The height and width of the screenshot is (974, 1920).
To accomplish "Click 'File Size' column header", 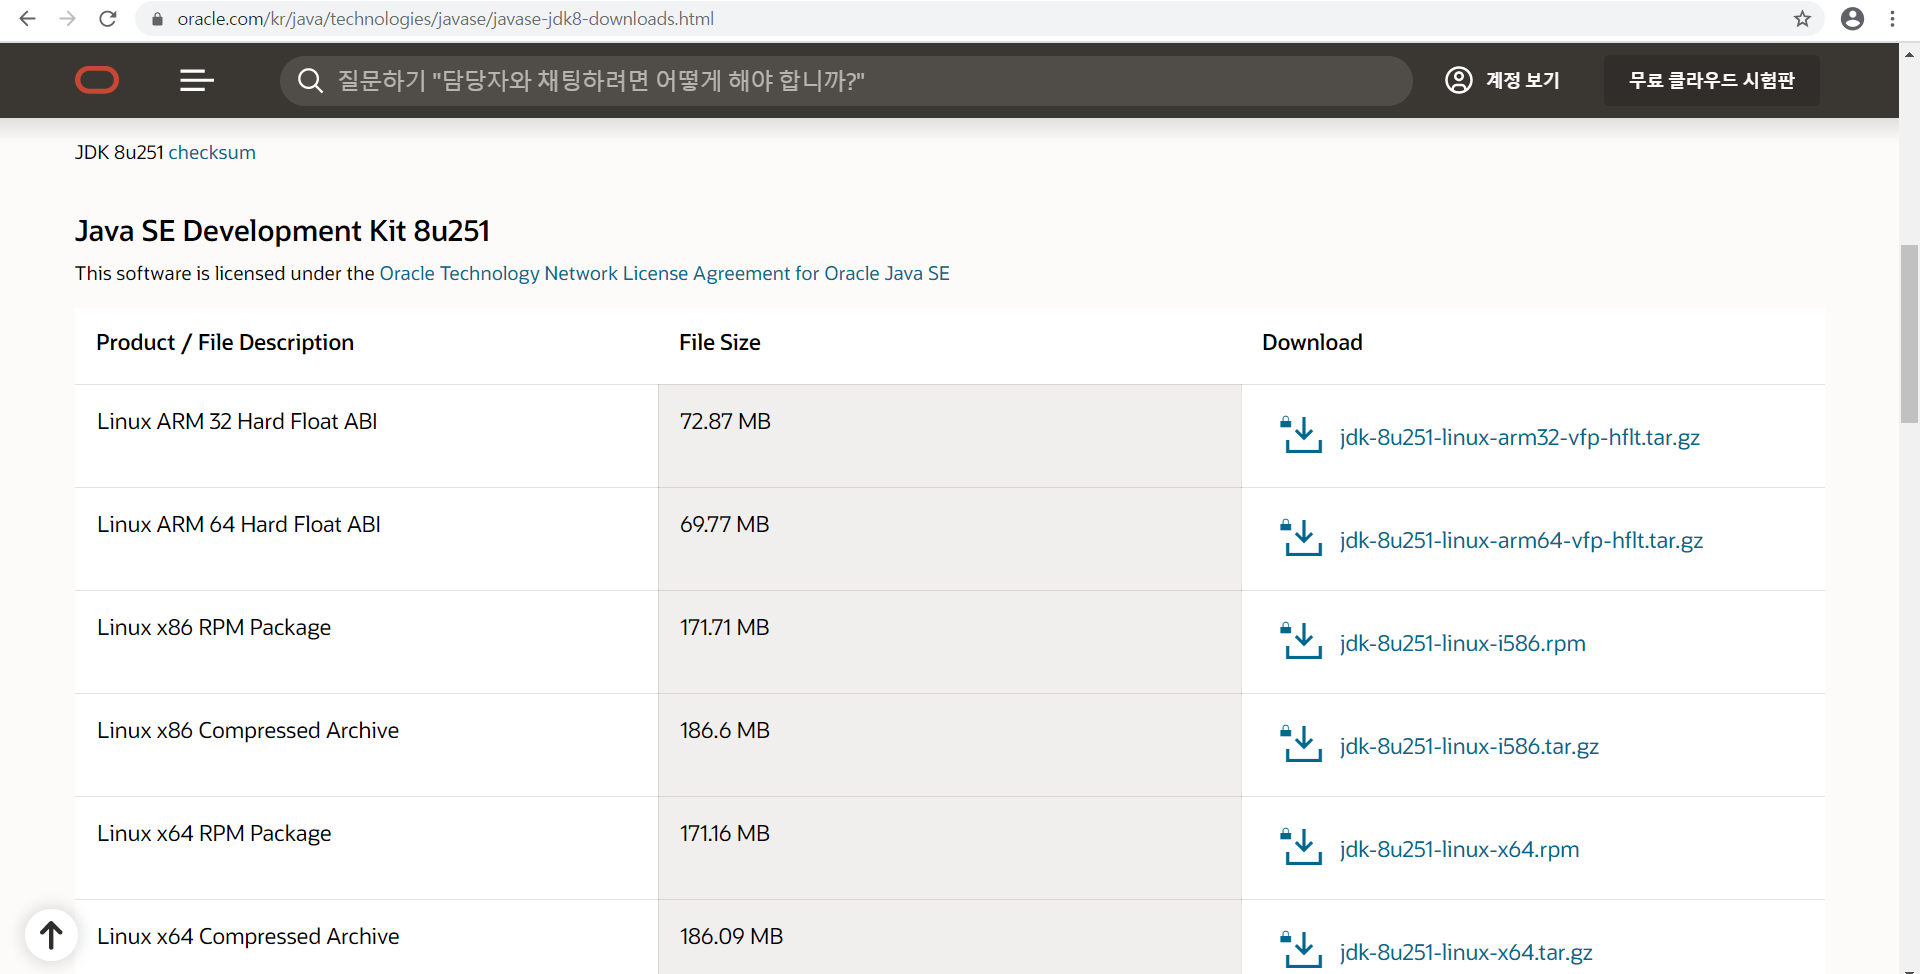I will (720, 342).
